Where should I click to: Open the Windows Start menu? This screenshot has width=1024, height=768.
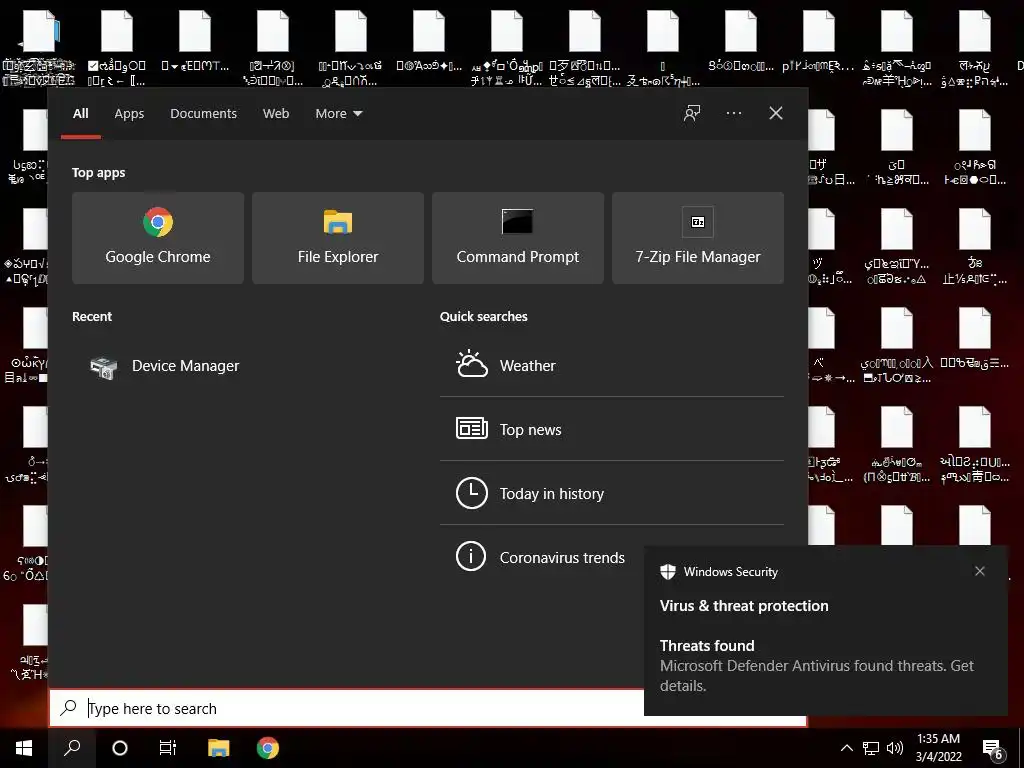(x=24, y=748)
